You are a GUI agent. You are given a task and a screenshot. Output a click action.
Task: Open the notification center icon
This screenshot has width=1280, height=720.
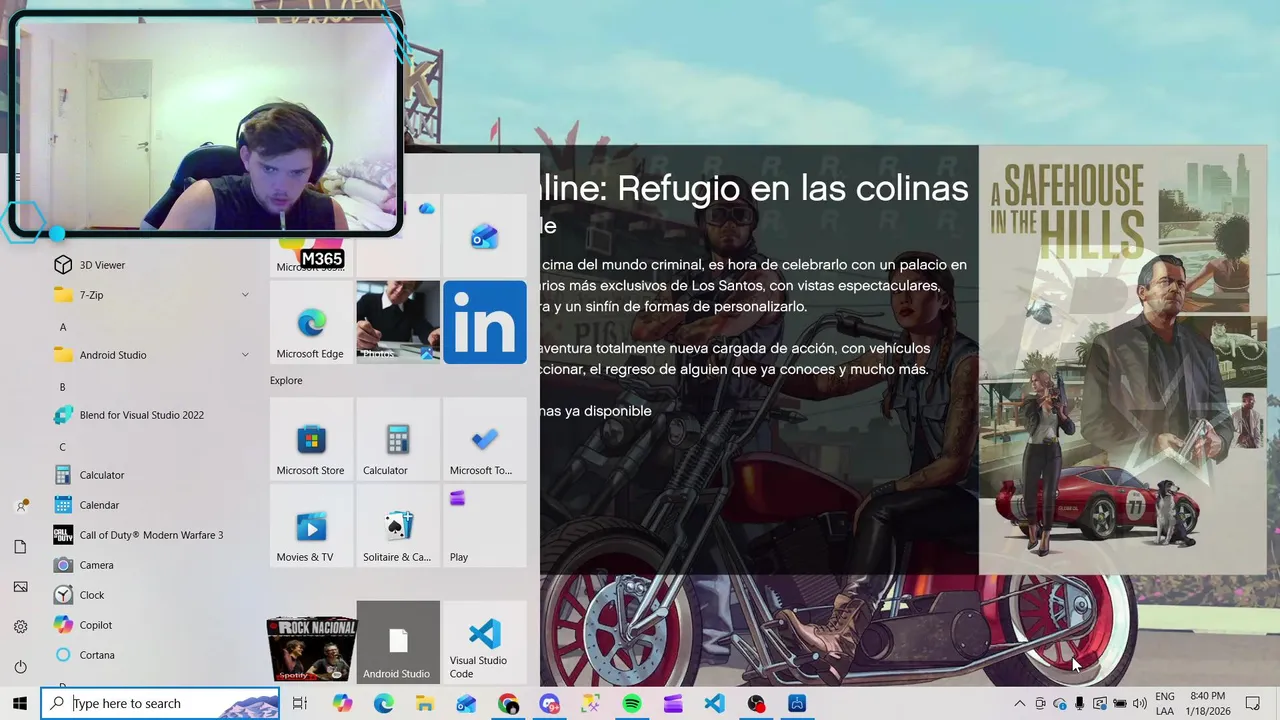point(1253,704)
